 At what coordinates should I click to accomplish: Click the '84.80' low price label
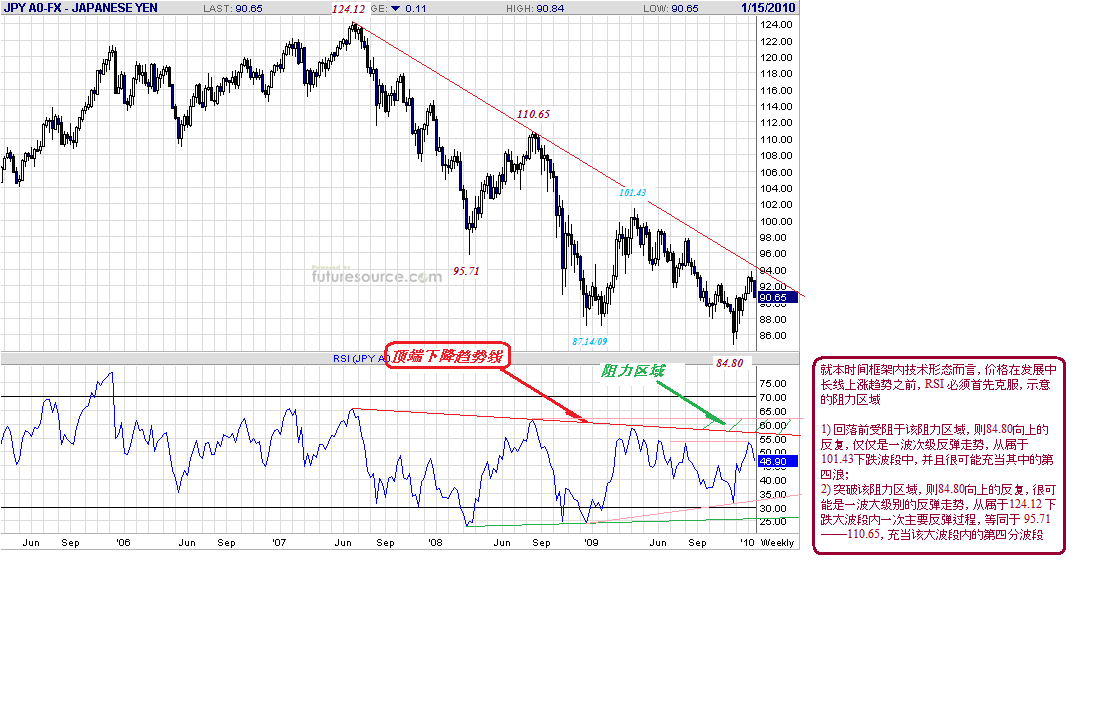tap(729, 363)
